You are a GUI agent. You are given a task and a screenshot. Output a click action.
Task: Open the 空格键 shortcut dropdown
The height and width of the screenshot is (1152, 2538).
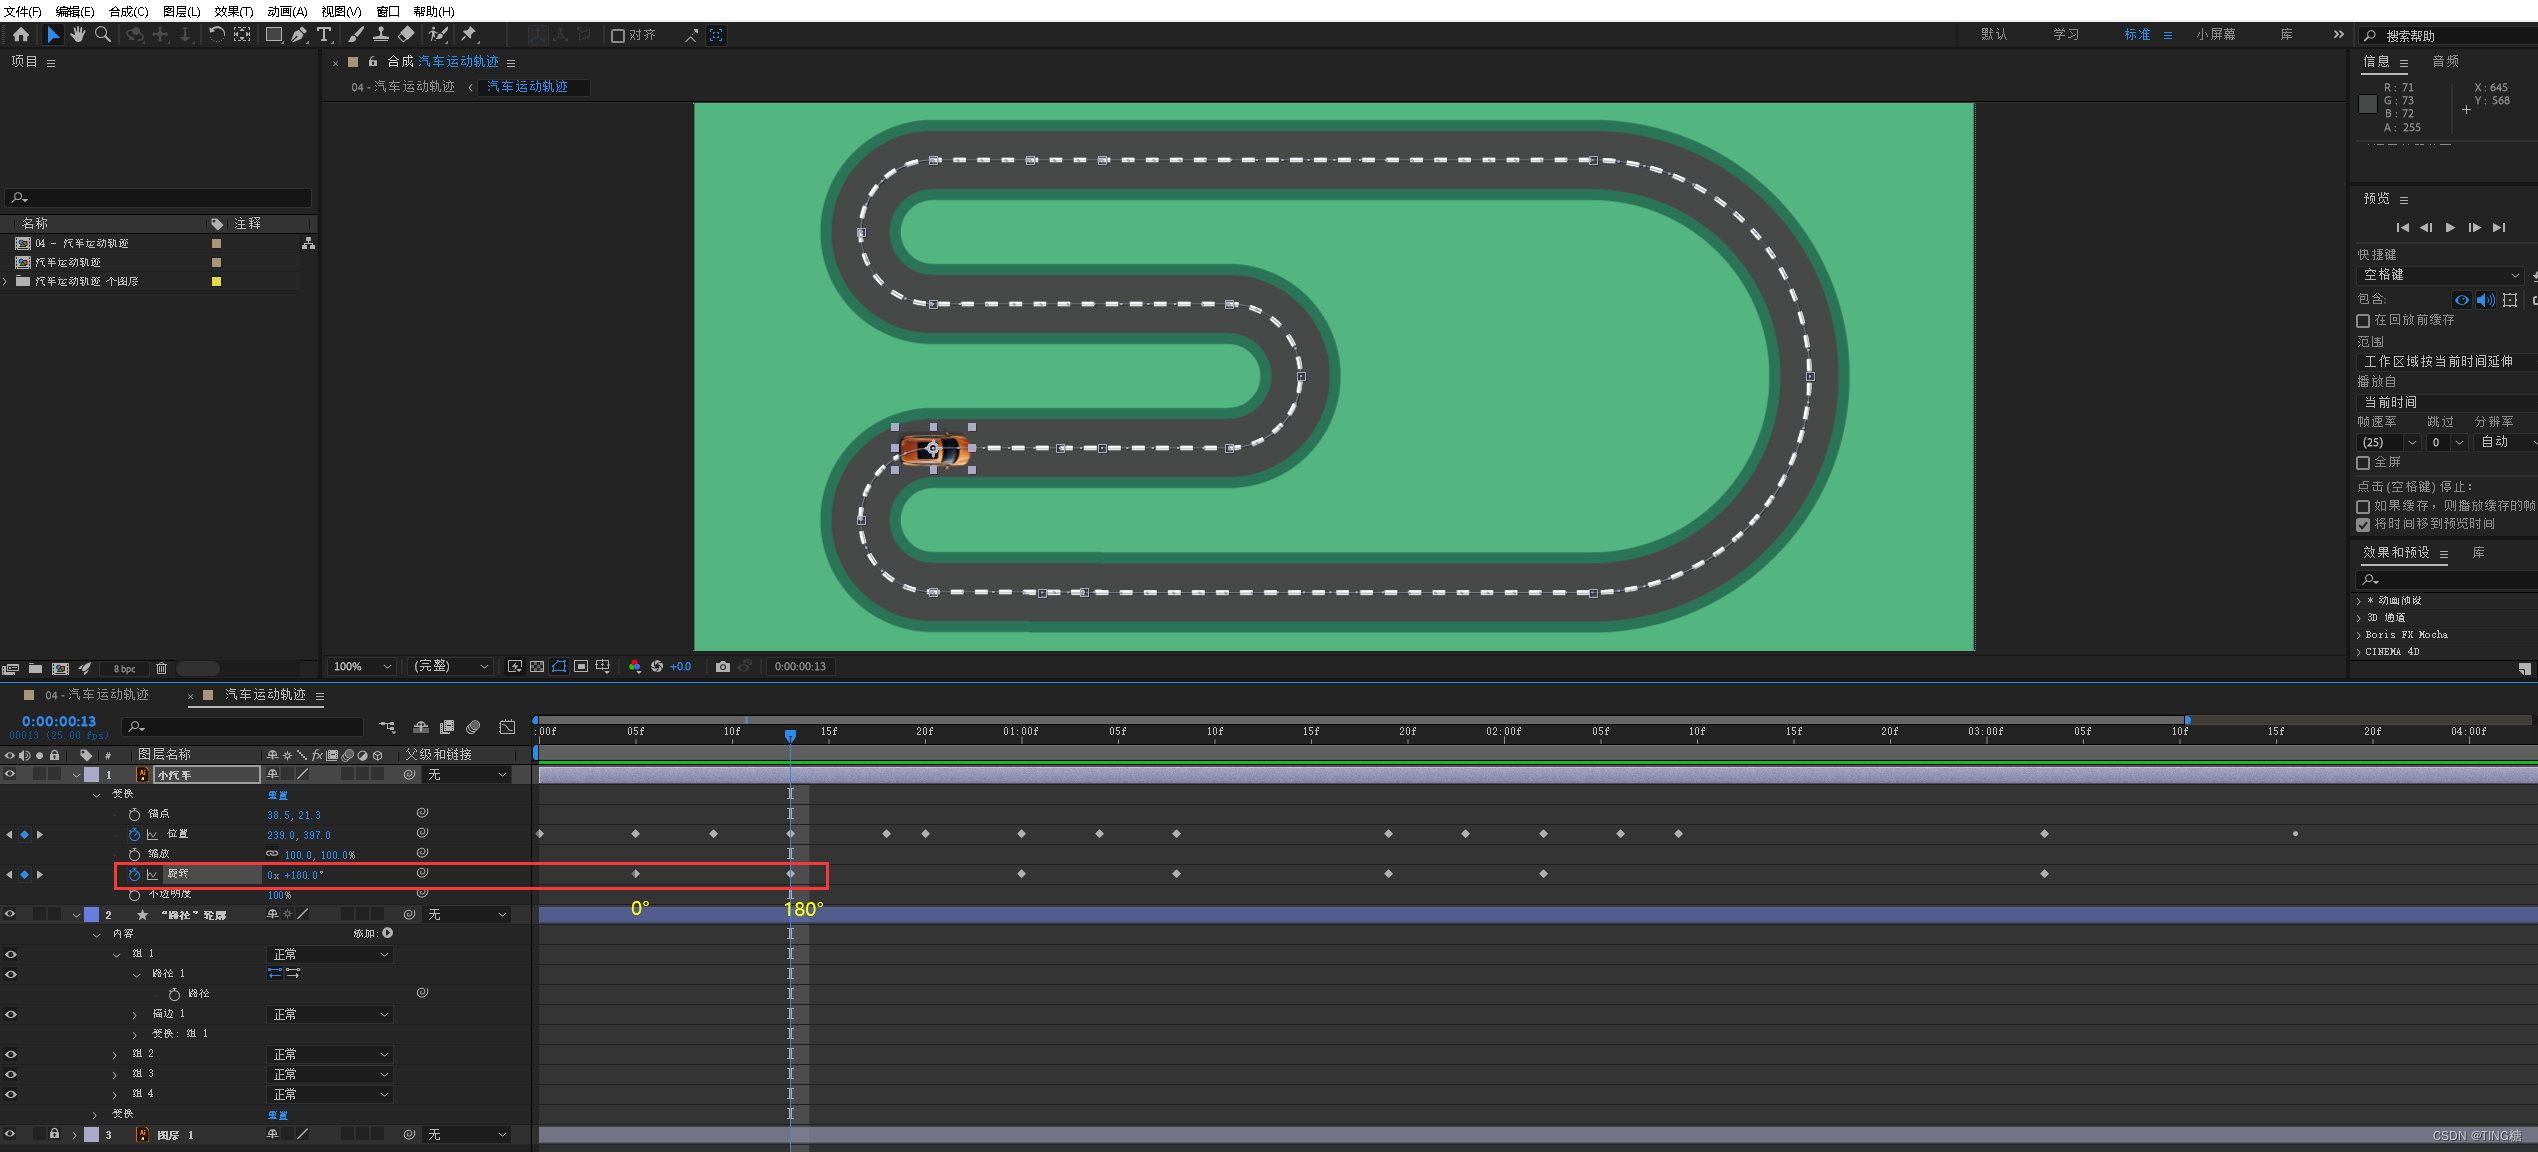(x=2440, y=275)
